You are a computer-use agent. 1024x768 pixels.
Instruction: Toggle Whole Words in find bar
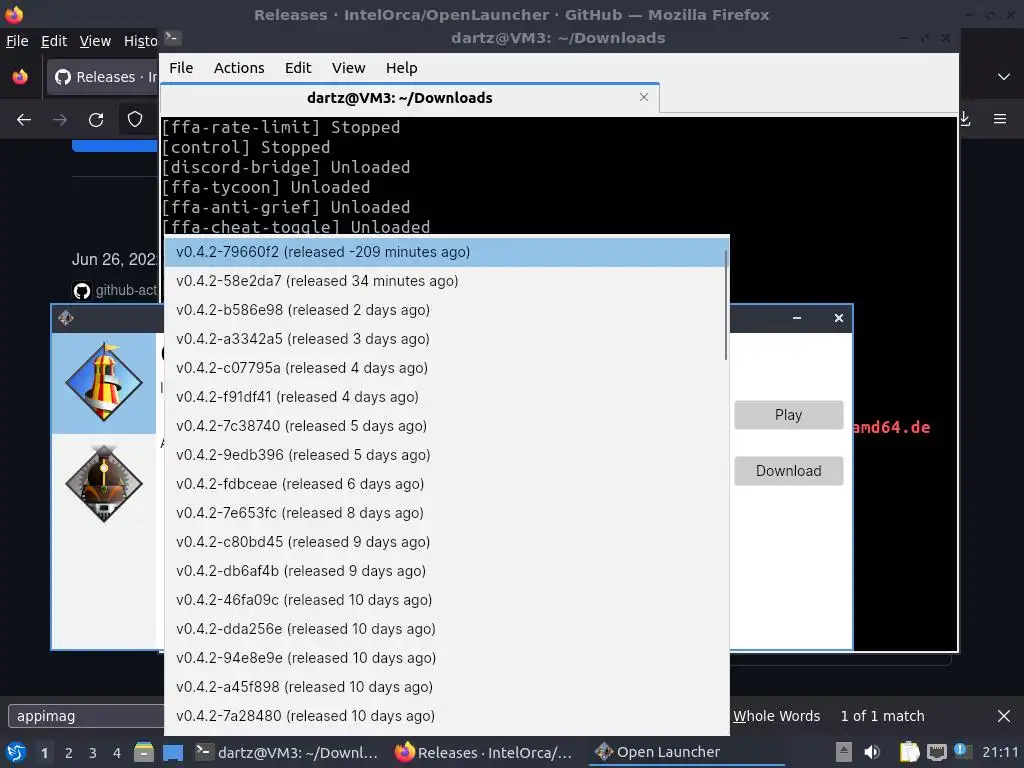click(x=776, y=716)
